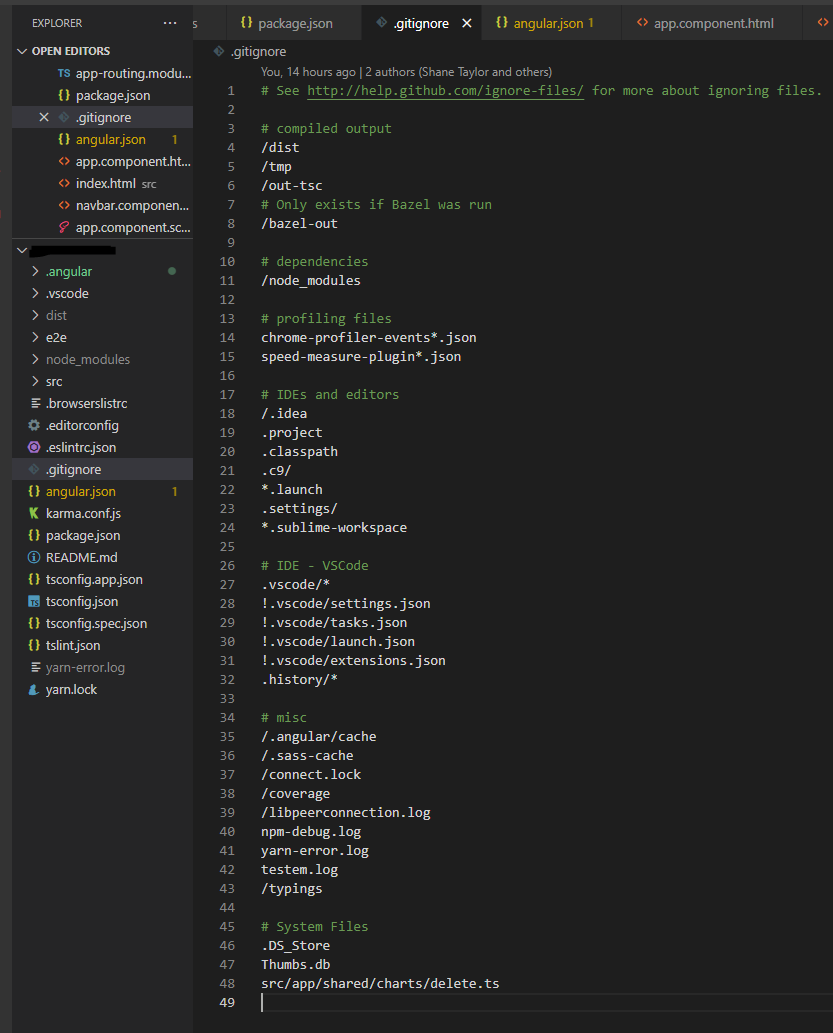Click the app.component.scss Sass icon
Viewport: 833px width, 1033px height.
[x=64, y=227]
